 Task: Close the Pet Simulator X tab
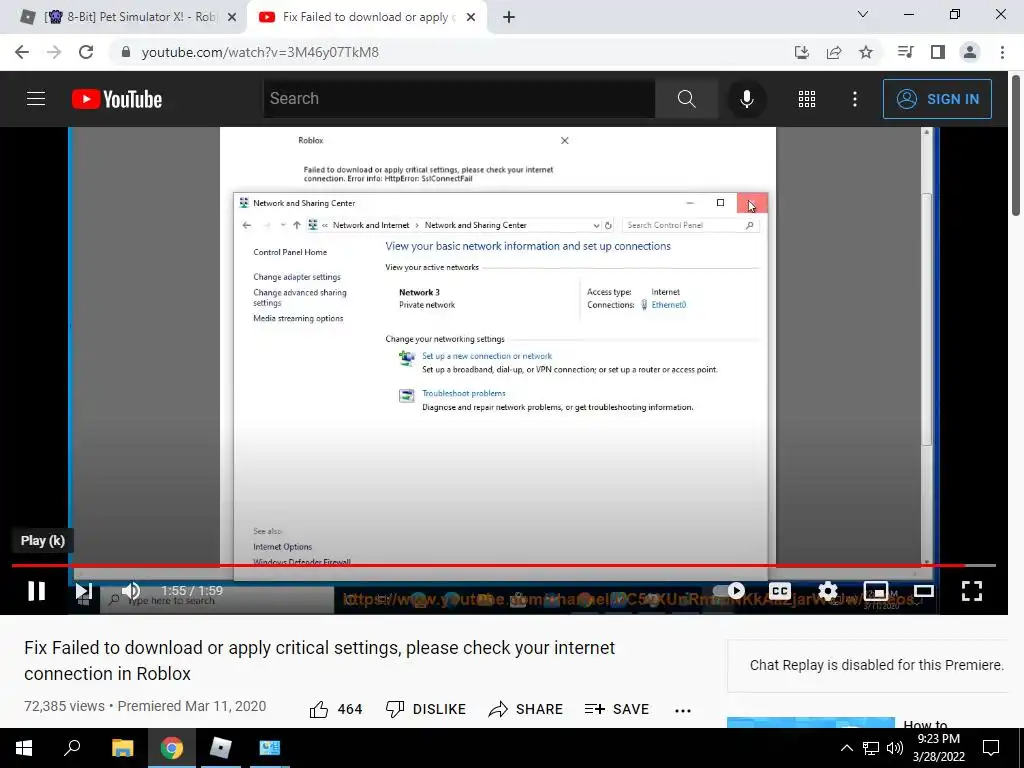(x=232, y=17)
